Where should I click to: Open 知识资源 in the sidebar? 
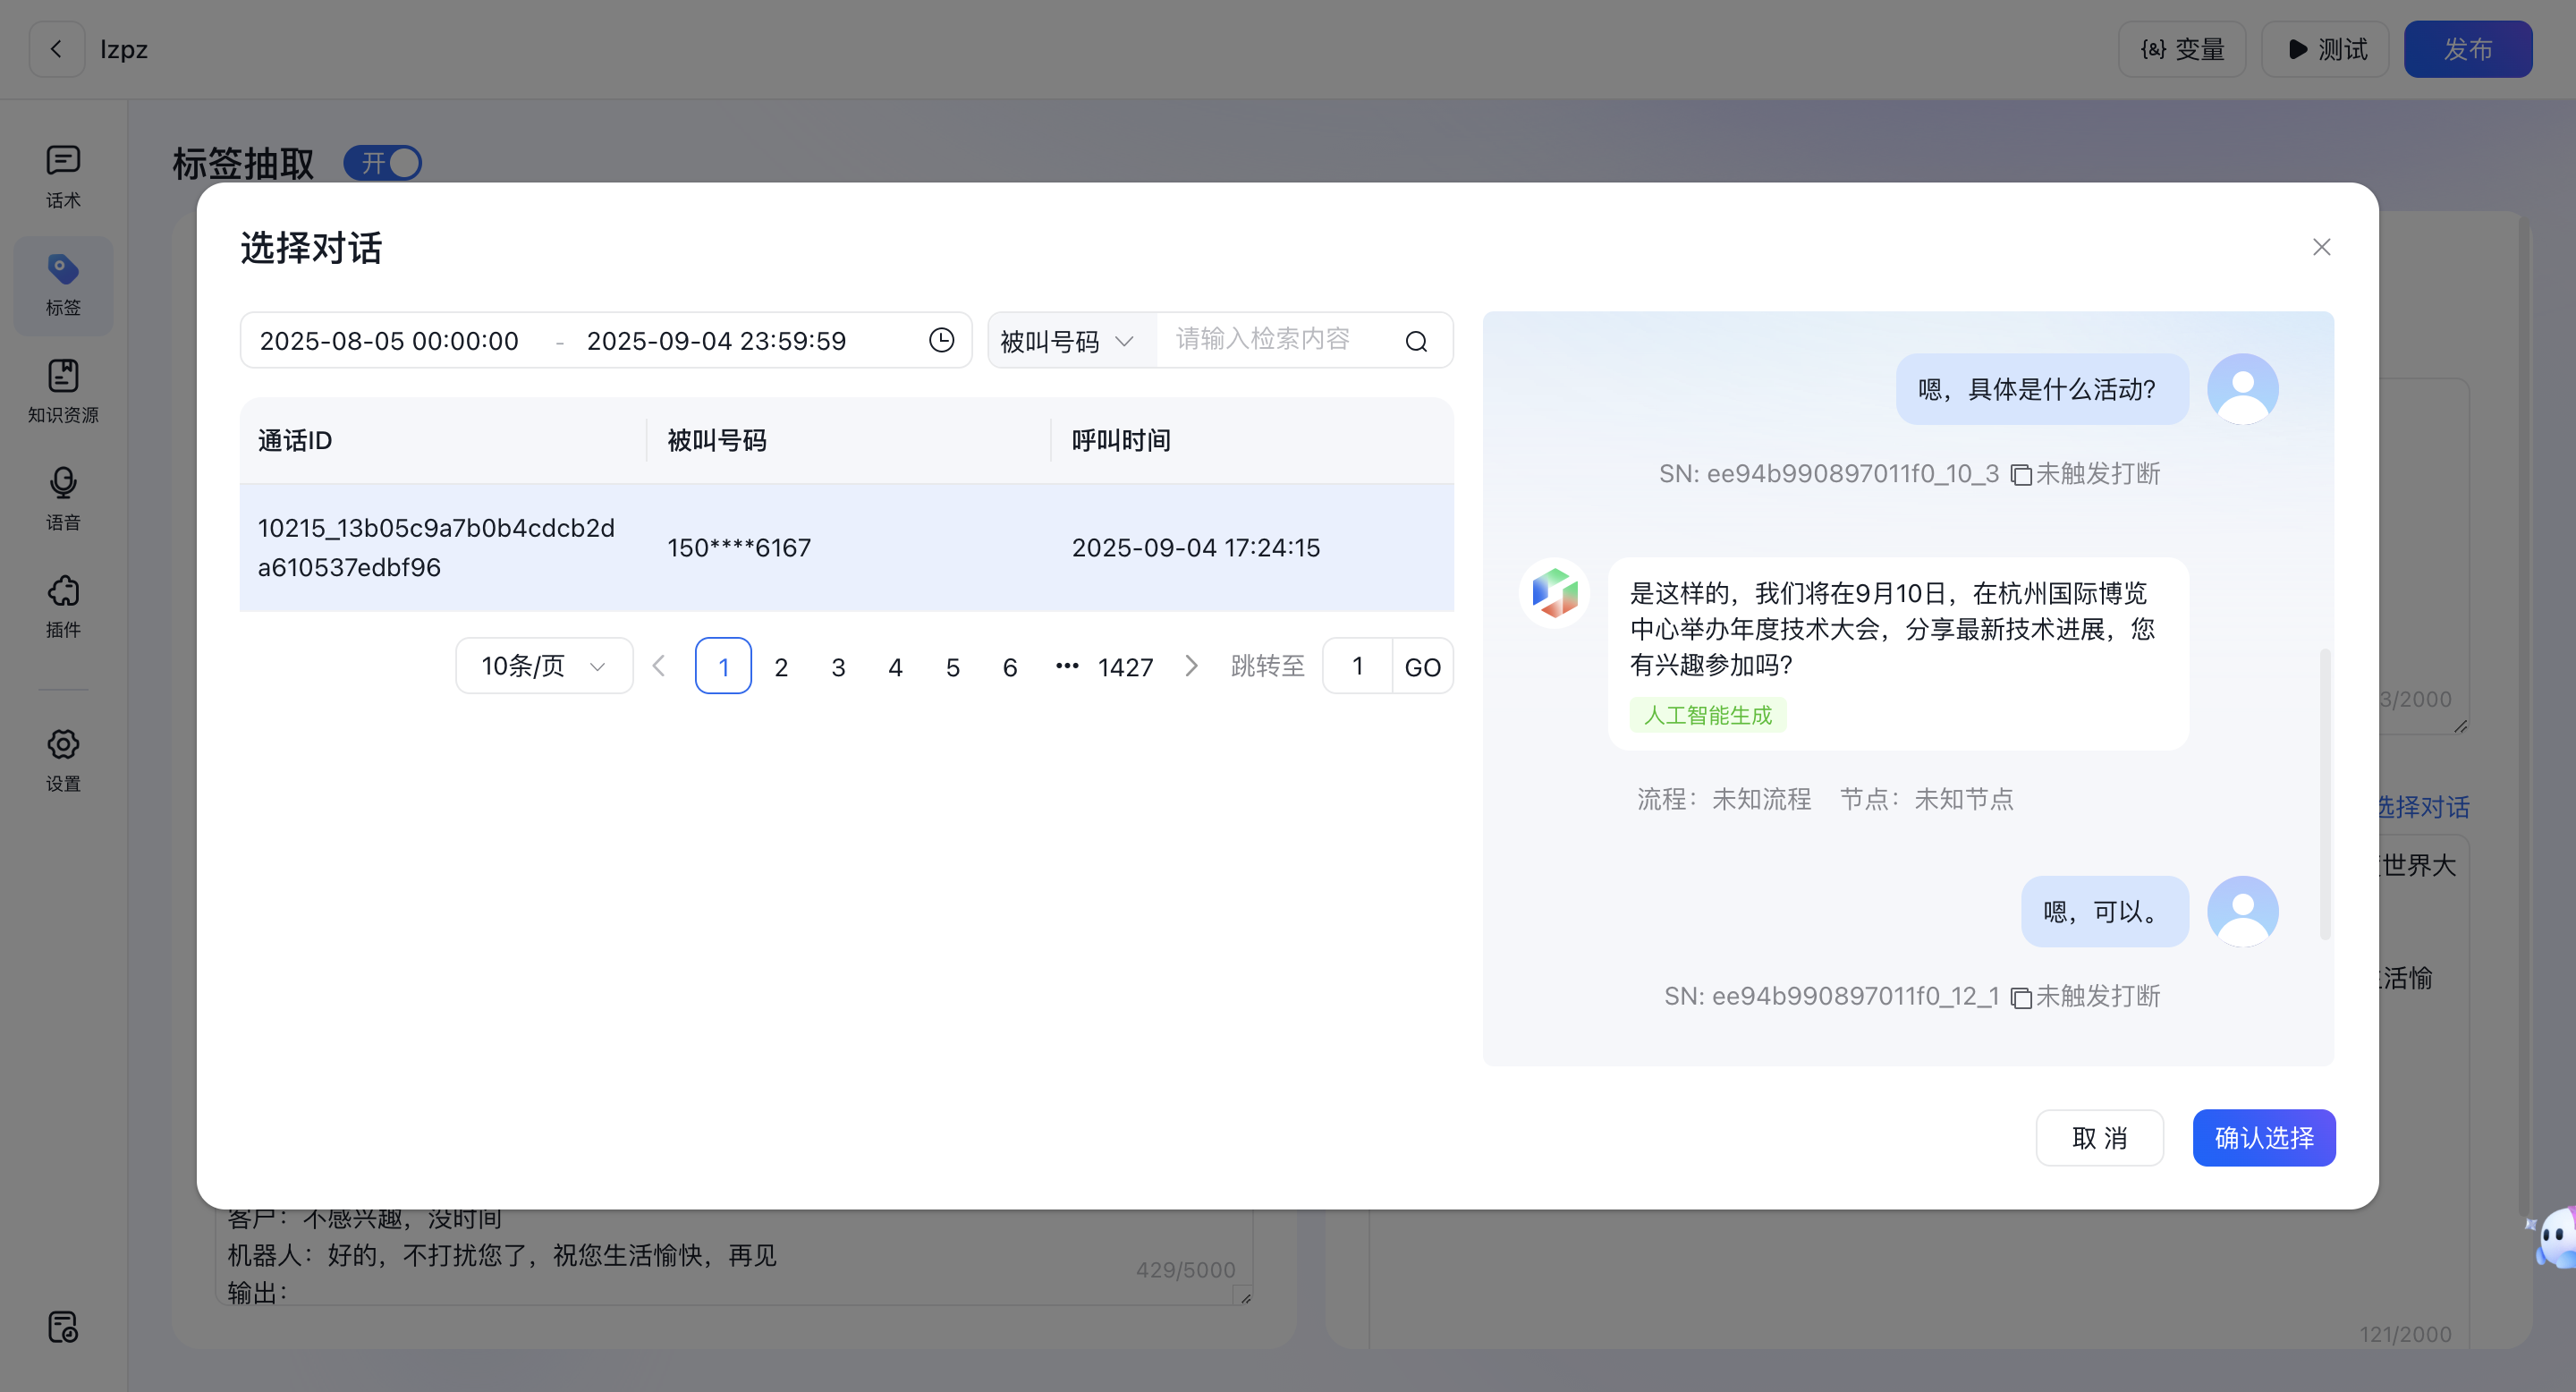(63, 391)
